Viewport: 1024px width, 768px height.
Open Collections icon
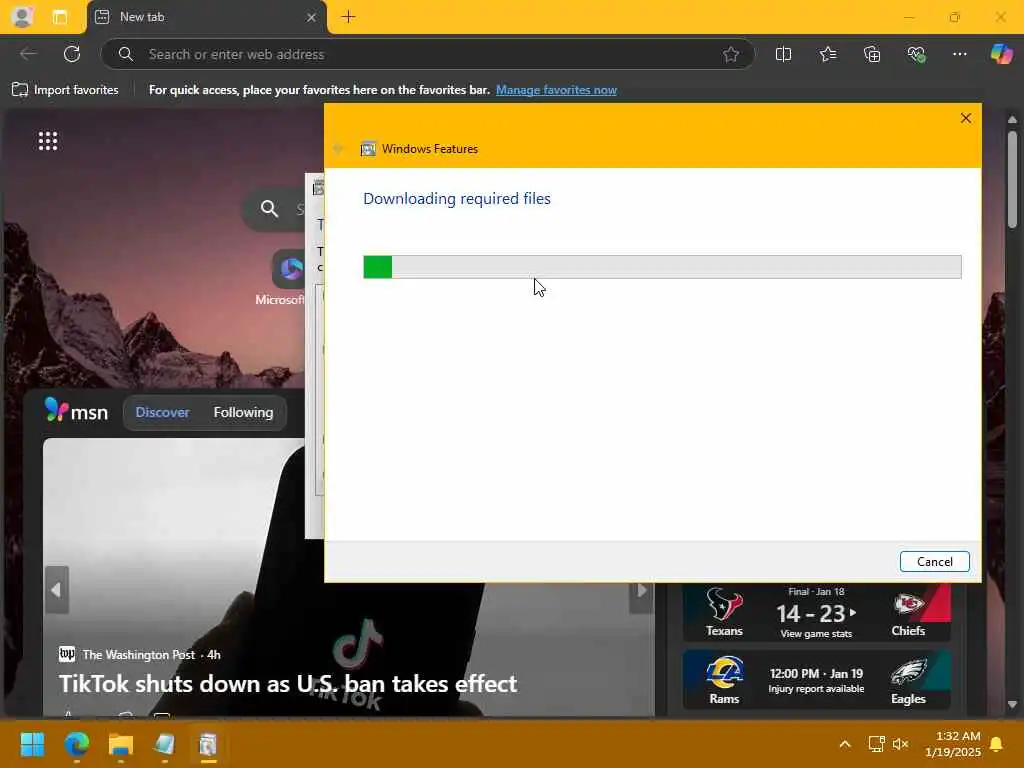[x=872, y=54]
